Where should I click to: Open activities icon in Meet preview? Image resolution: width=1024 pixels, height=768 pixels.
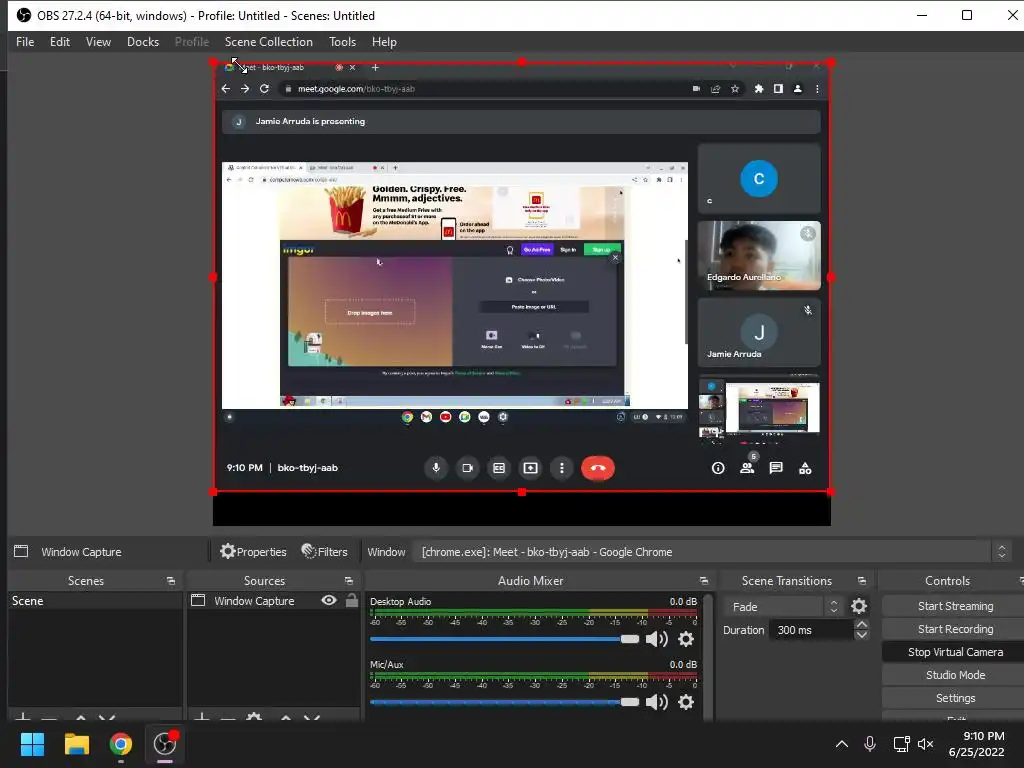pos(805,468)
